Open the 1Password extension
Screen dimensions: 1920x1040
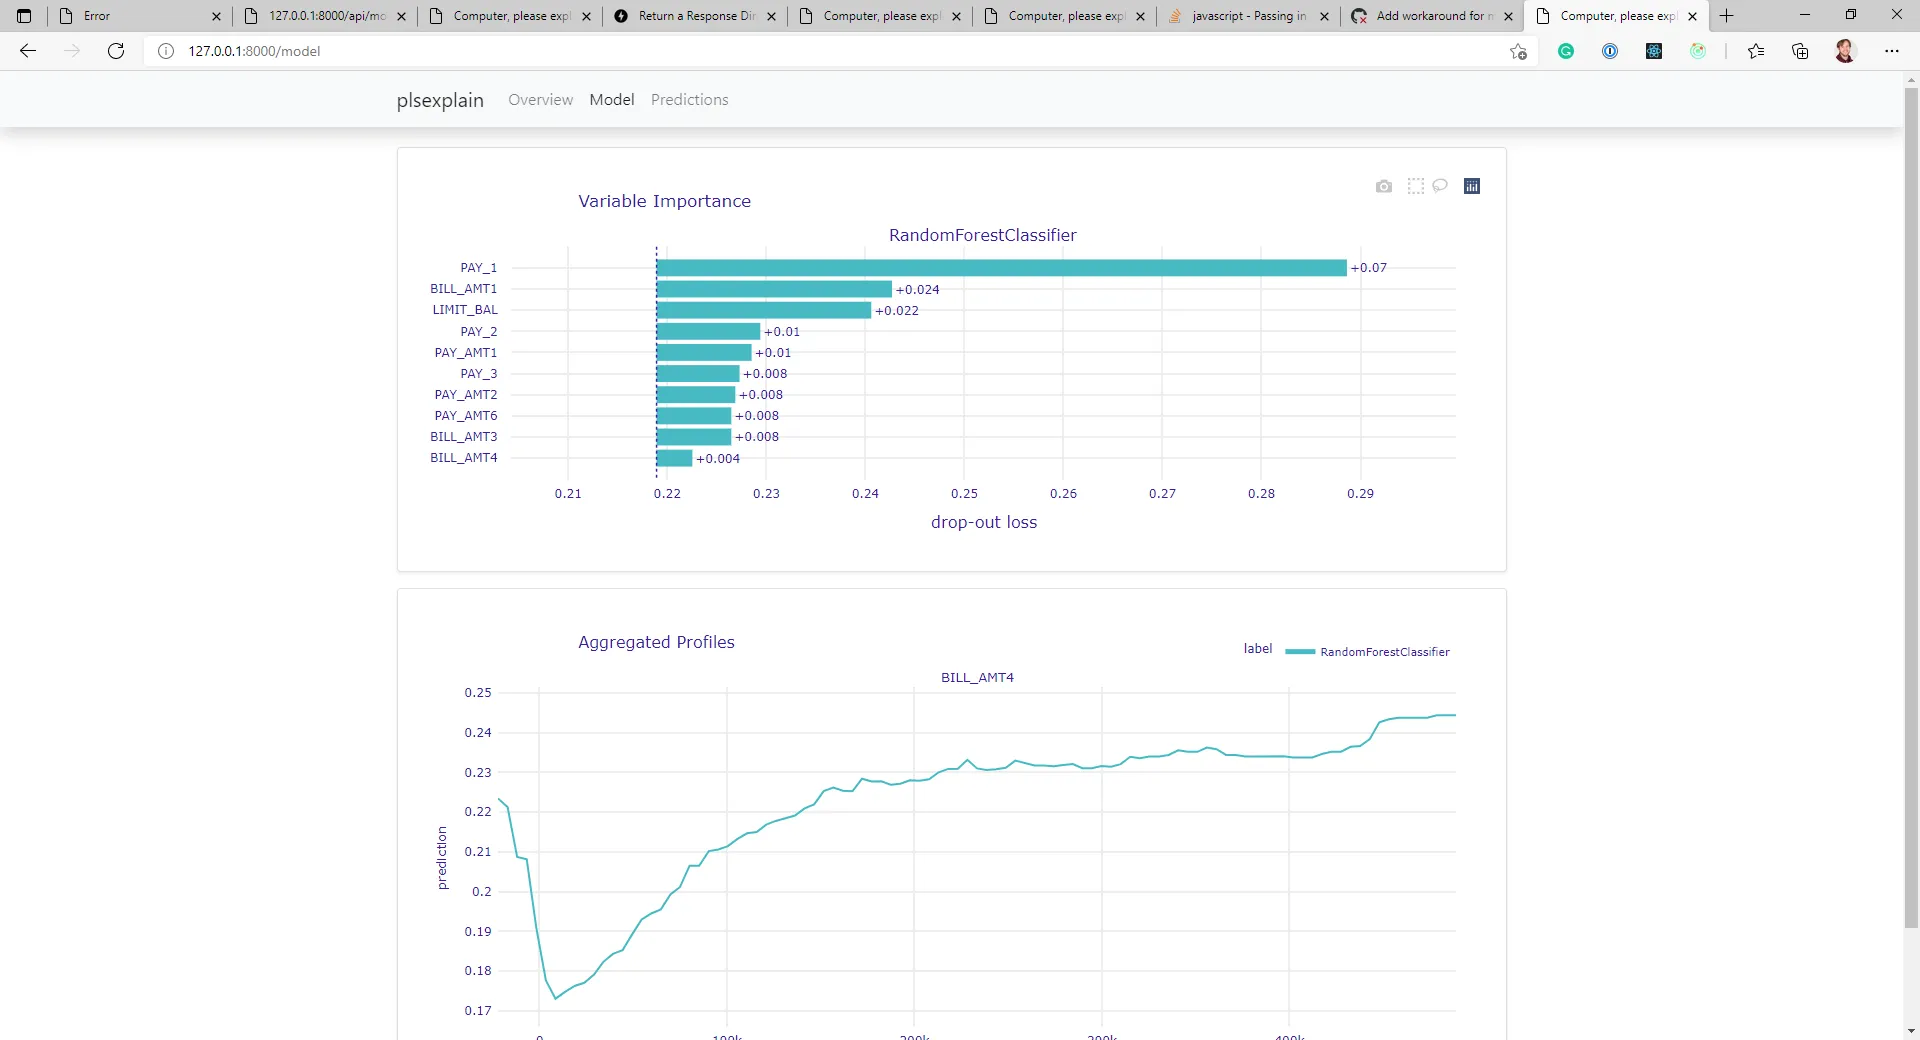1610,51
